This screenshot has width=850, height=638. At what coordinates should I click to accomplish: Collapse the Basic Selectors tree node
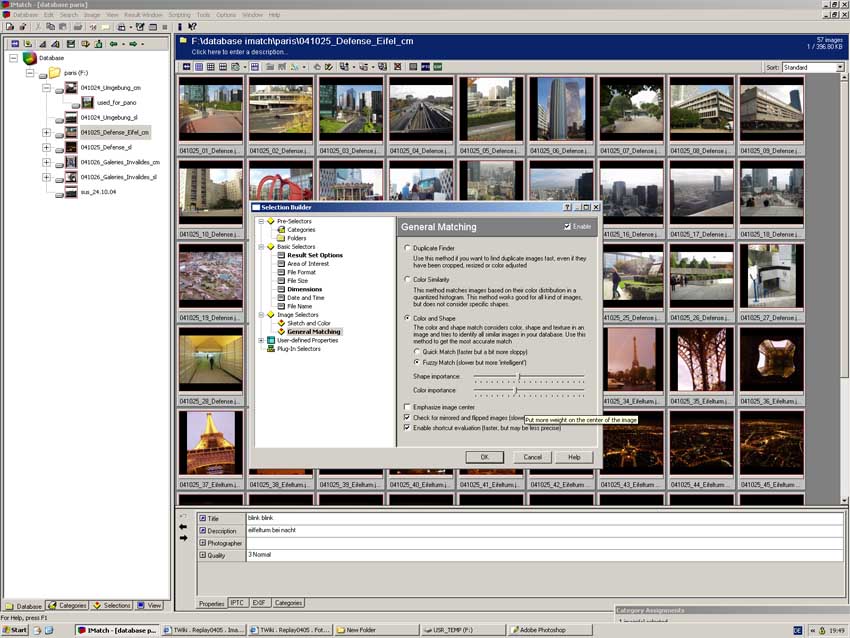pos(261,247)
